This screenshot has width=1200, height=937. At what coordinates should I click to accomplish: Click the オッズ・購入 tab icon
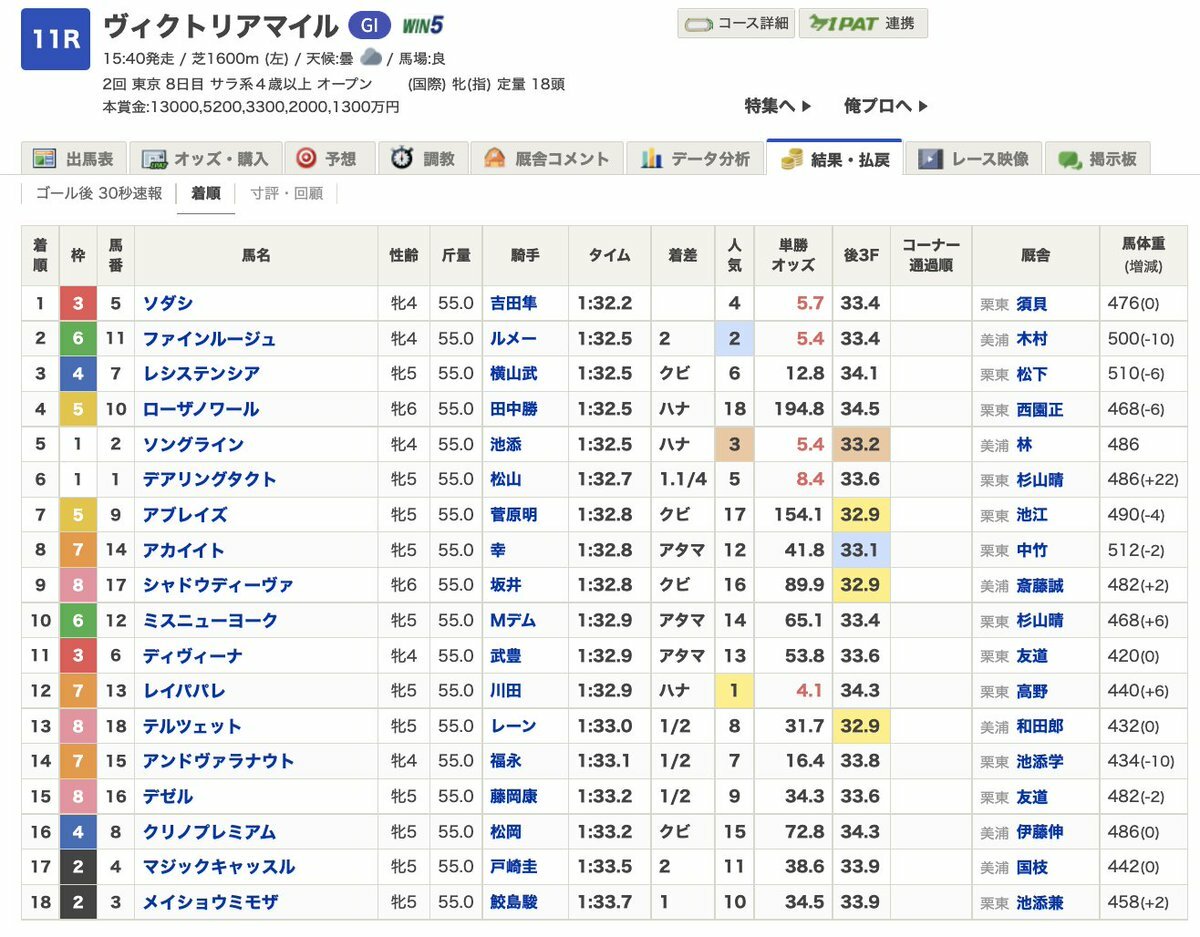152,158
